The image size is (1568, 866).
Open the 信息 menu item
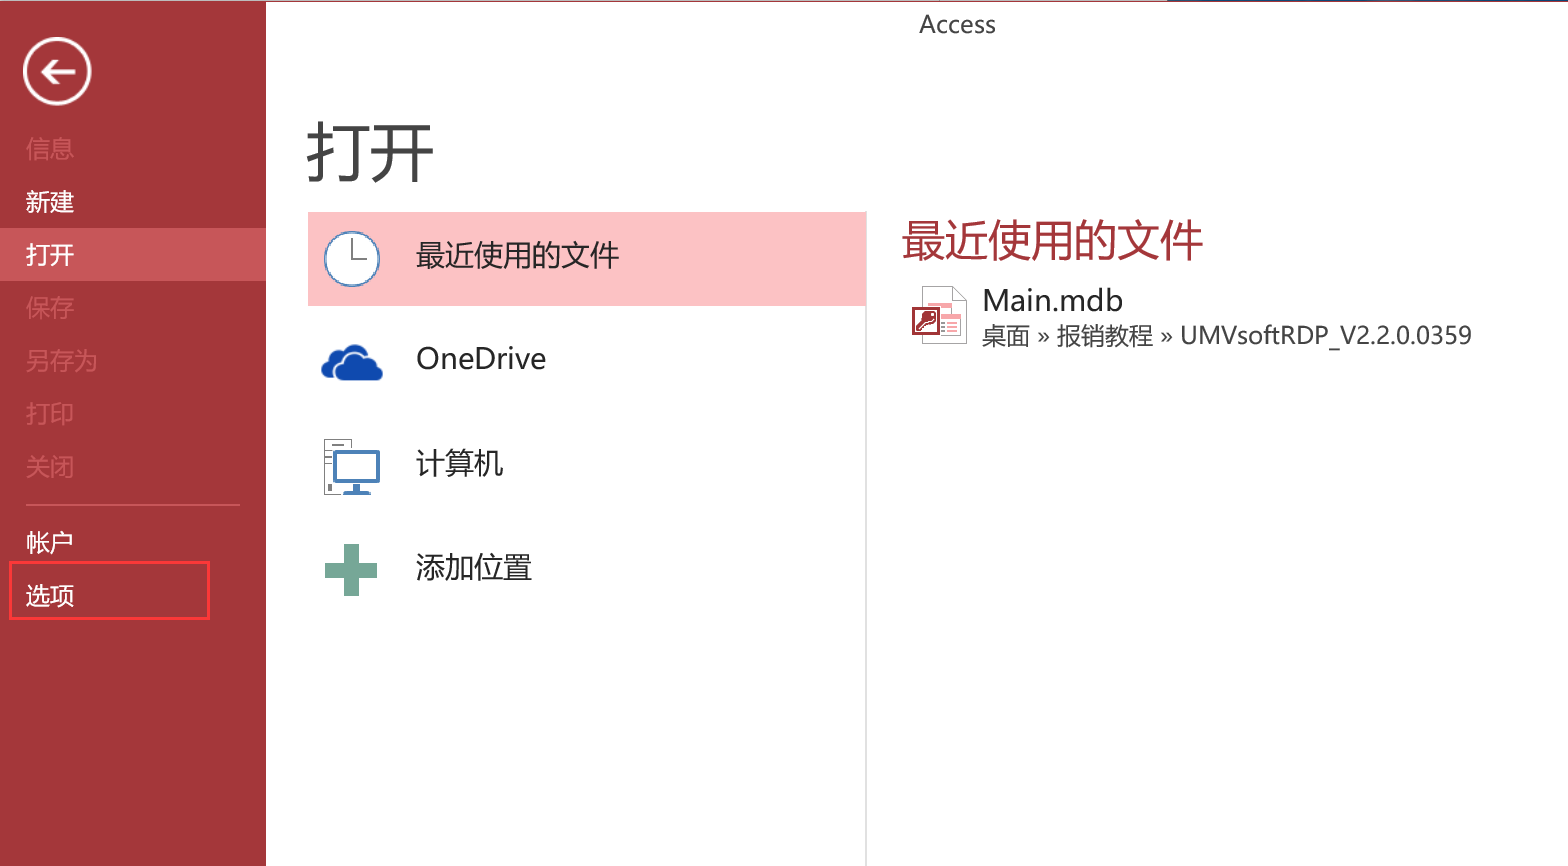click(x=133, y=149)
